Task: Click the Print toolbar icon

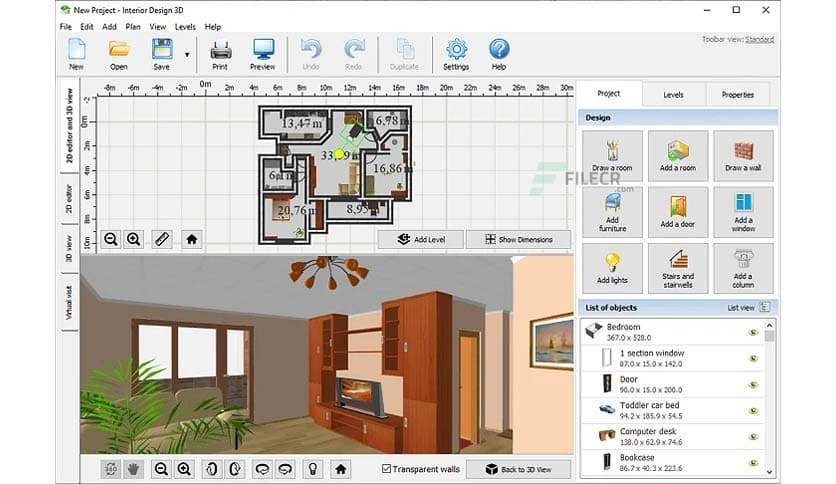Action: coord(220,54)
